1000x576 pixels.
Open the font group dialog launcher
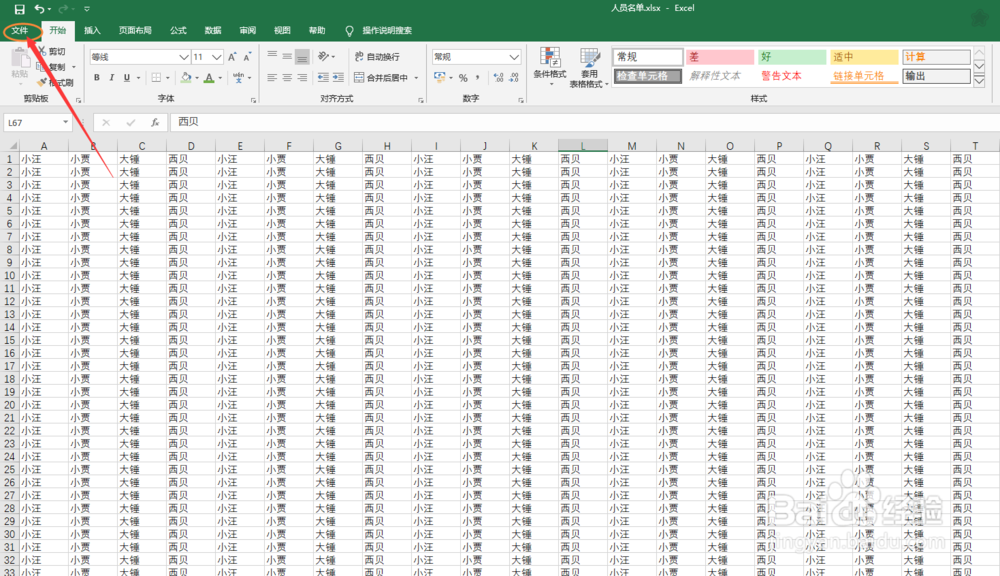(253, 100)
